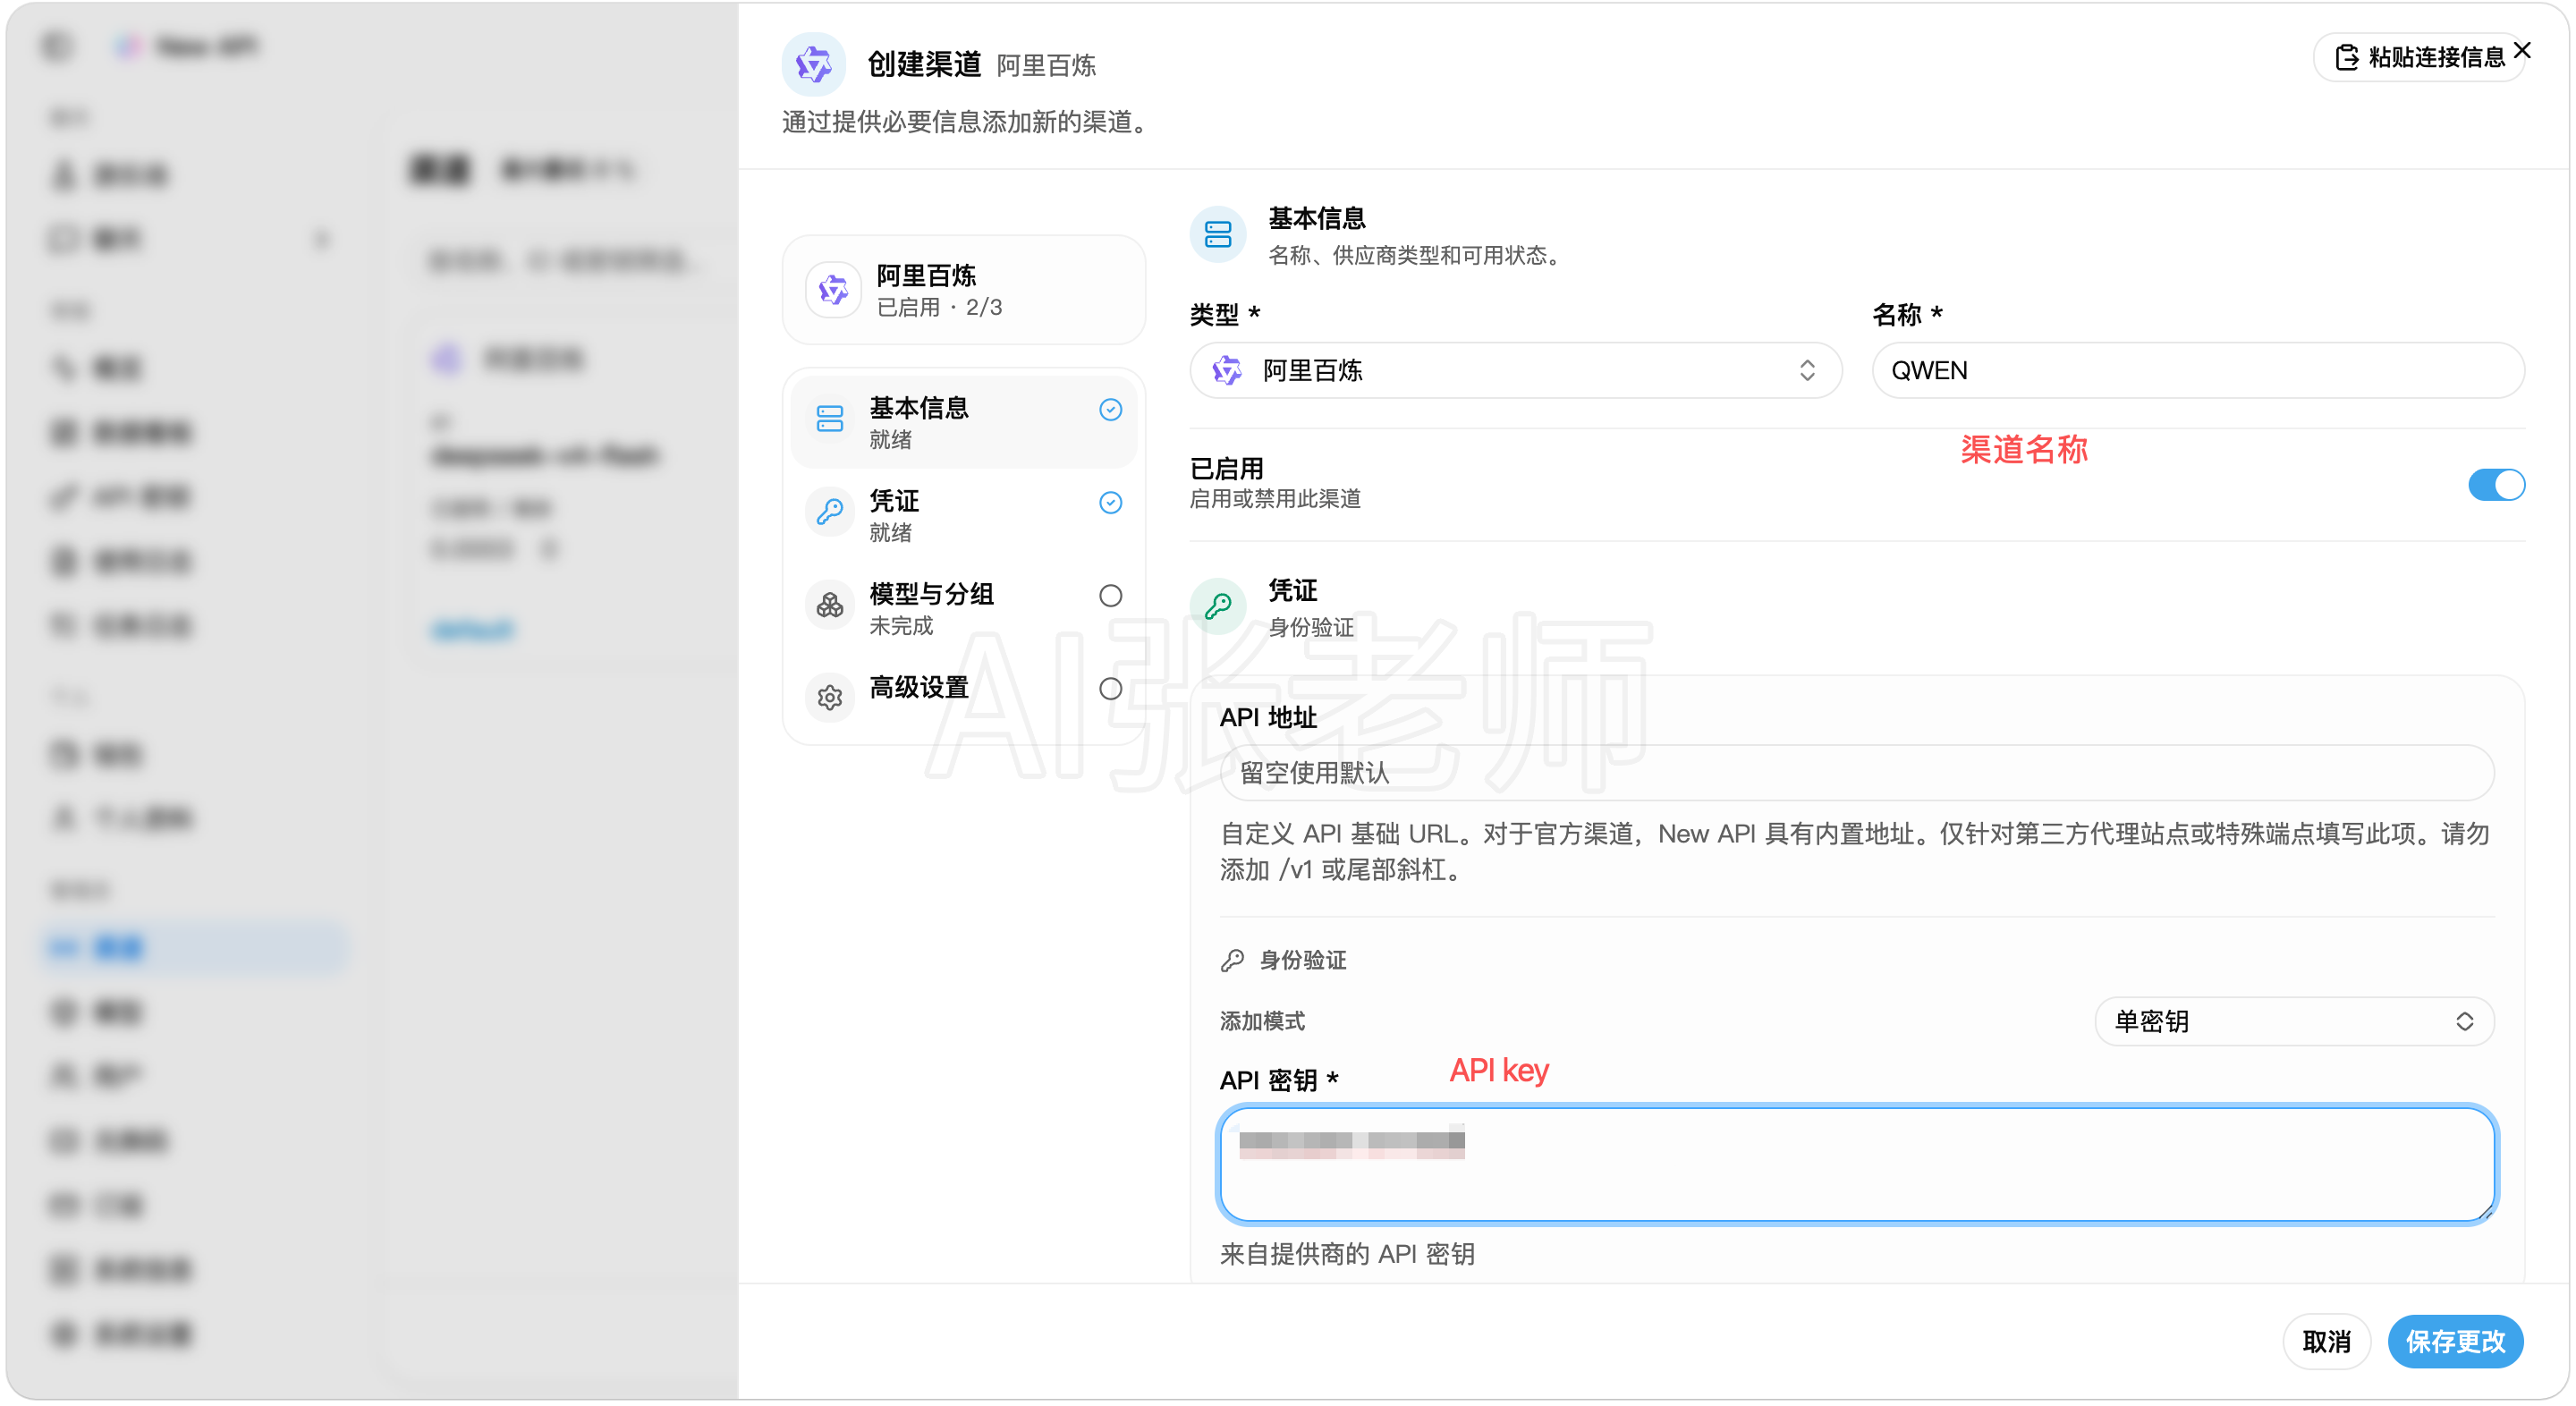
Task: Click '通过提供必要信息添加新的渠道。' description
Action: tap(969, 122)
